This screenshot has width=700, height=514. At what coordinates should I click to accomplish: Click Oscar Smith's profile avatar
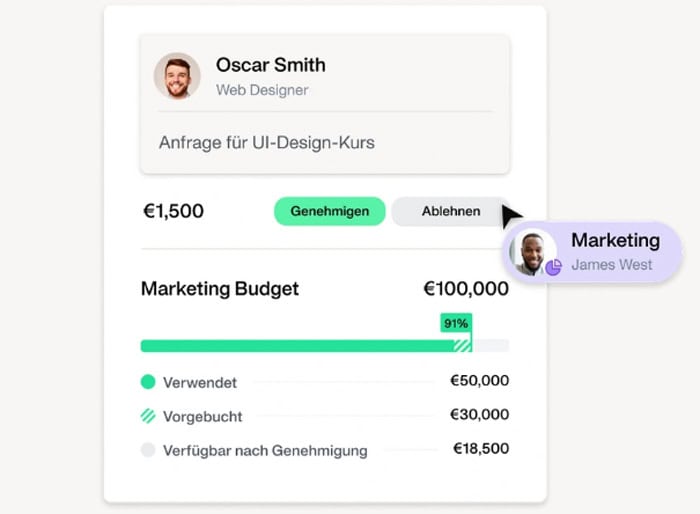(177, 76)
